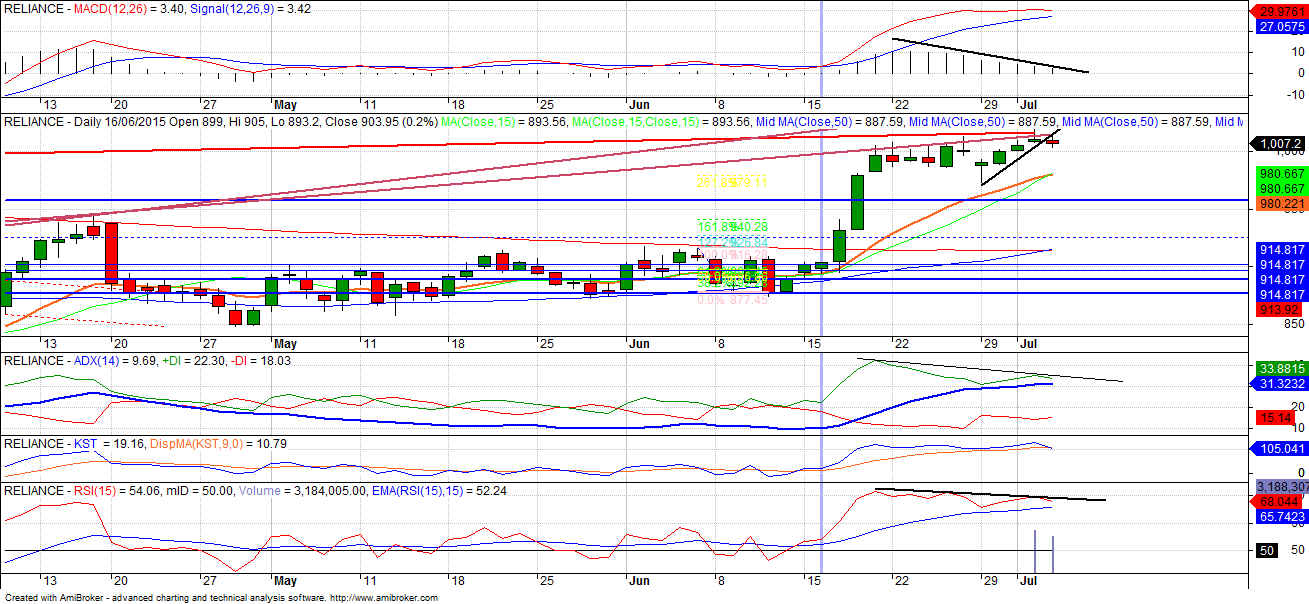Click the black 50 midline level box

click(x=1265, y=551)
